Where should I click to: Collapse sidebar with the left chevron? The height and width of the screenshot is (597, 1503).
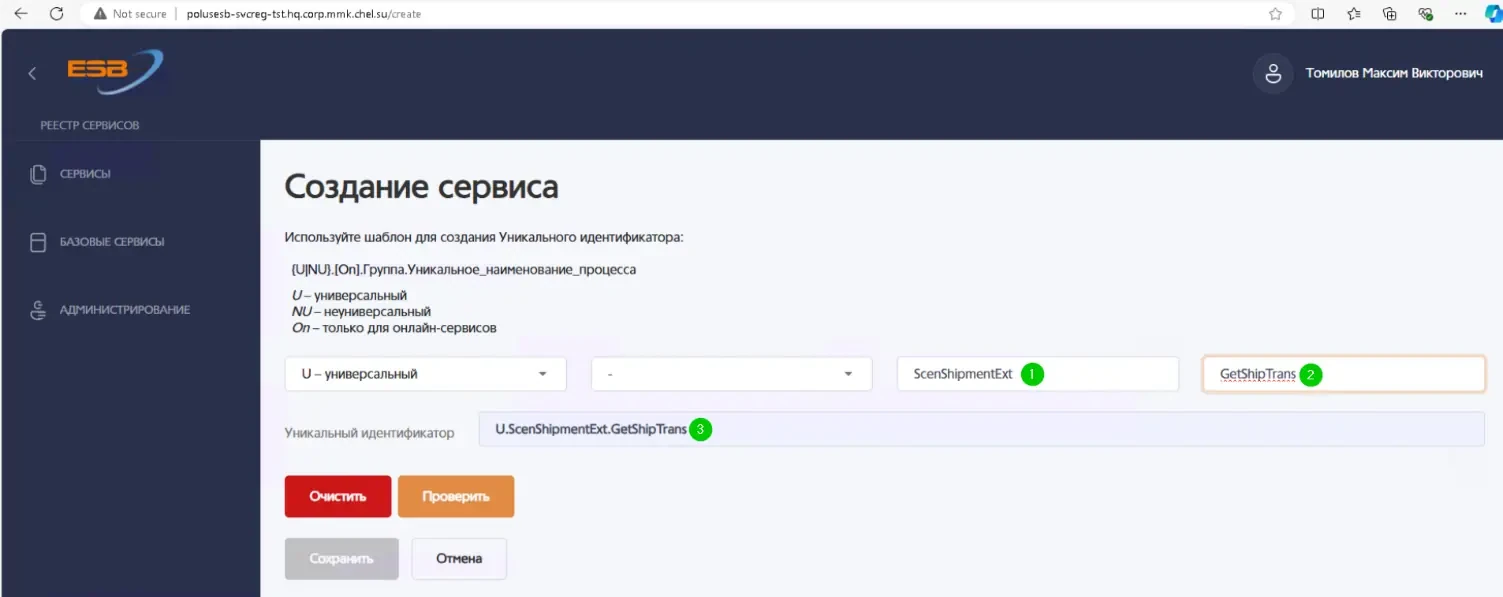(x=32, y=73)
